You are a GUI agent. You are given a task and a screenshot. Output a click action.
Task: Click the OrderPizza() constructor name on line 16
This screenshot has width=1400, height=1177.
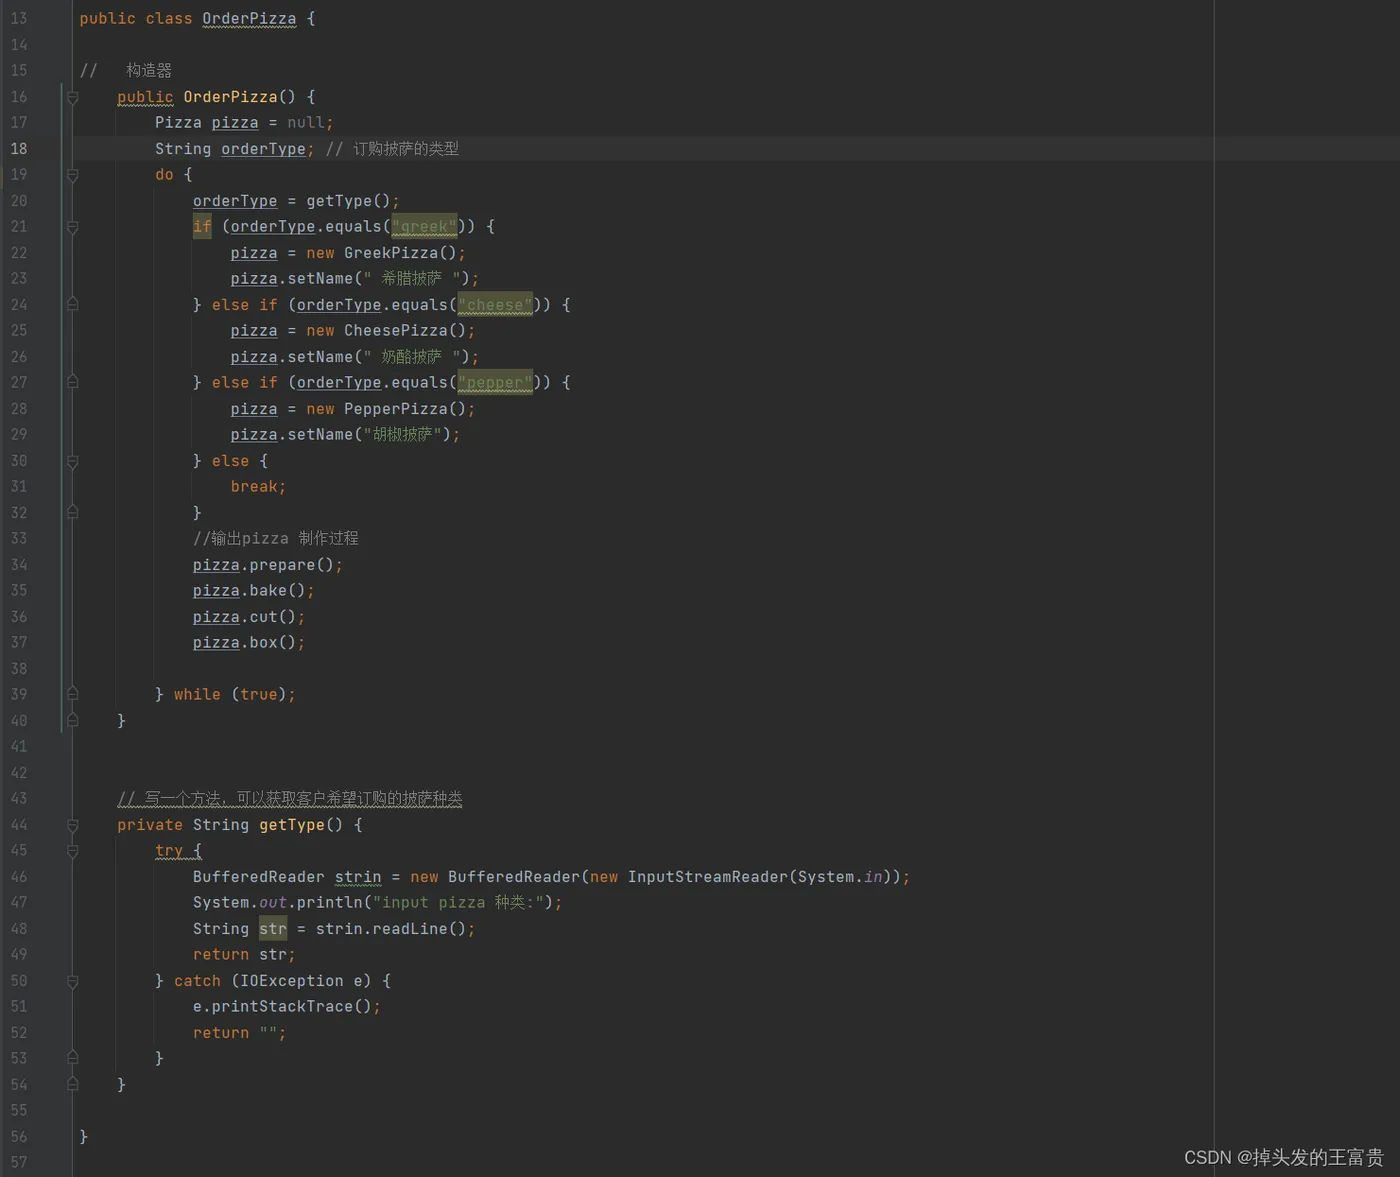pyautogui.click(x=230, y=97)
